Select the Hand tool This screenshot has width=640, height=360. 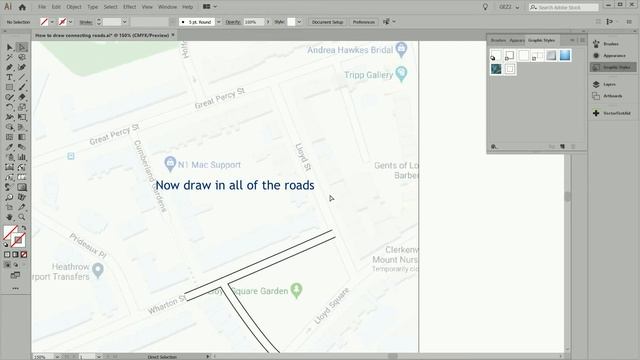(x=9, y=217)
